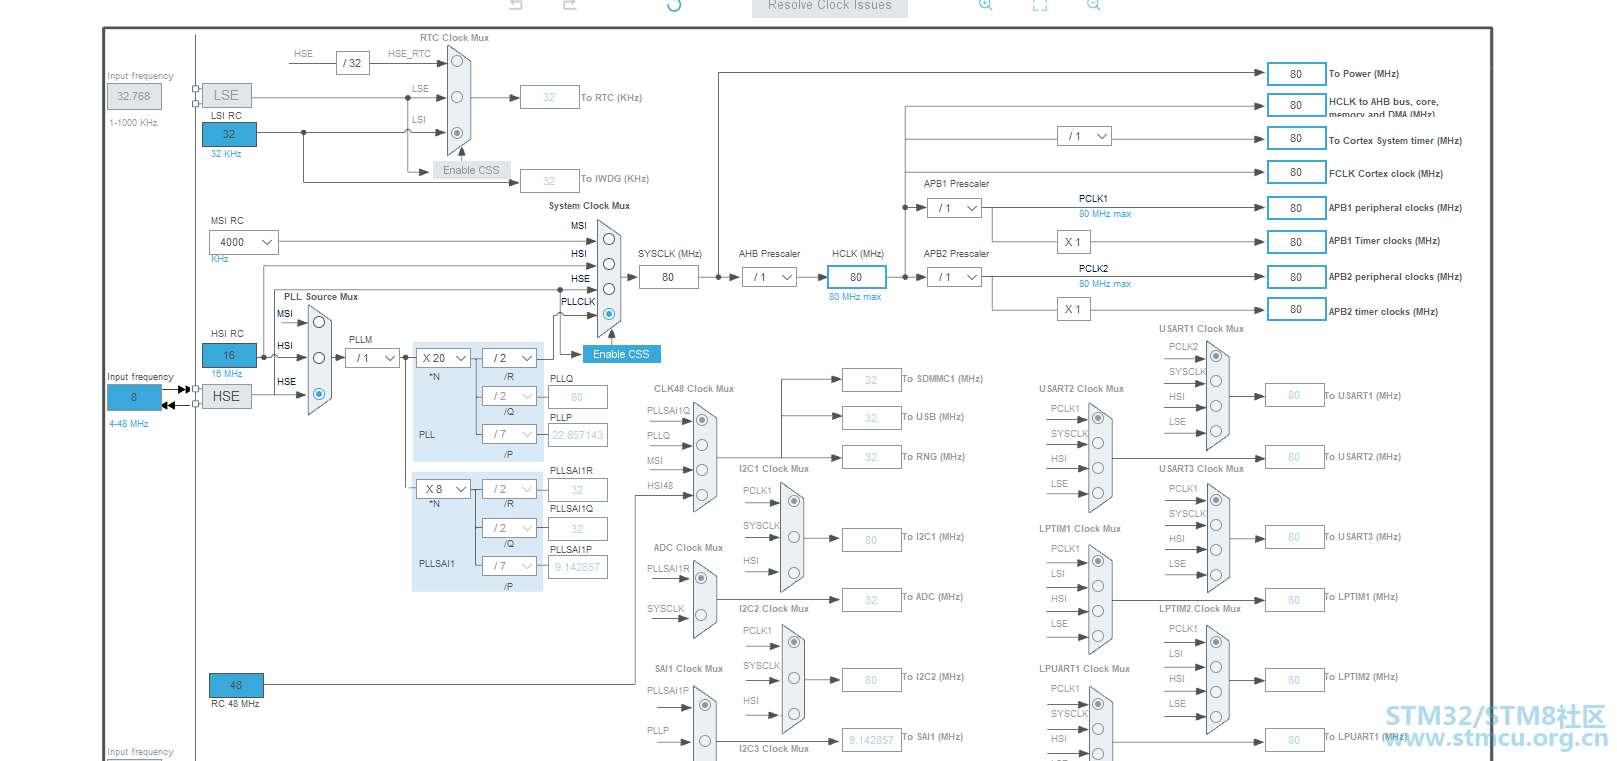This screenshot has width=1617, height=761.
Task: Click the APB1 timer X 1 multiplier box
Action: coord(1073,242)
